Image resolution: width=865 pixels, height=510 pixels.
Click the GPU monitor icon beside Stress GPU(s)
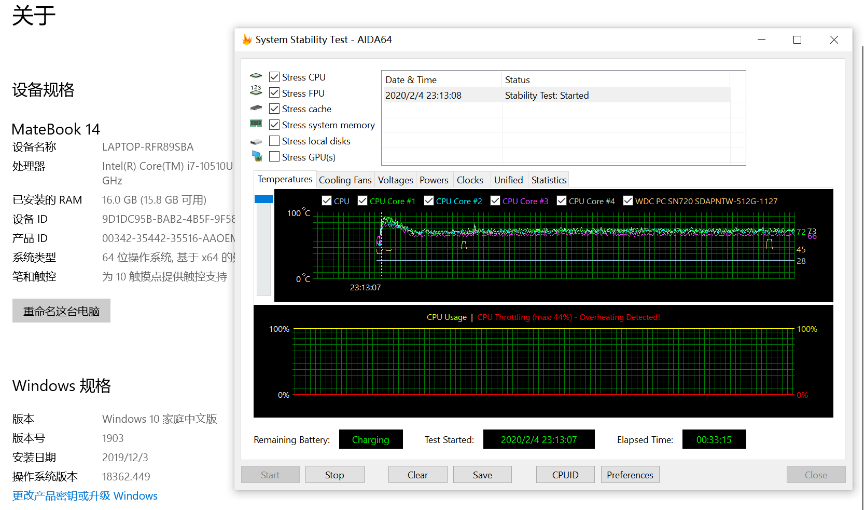(256, 157)
